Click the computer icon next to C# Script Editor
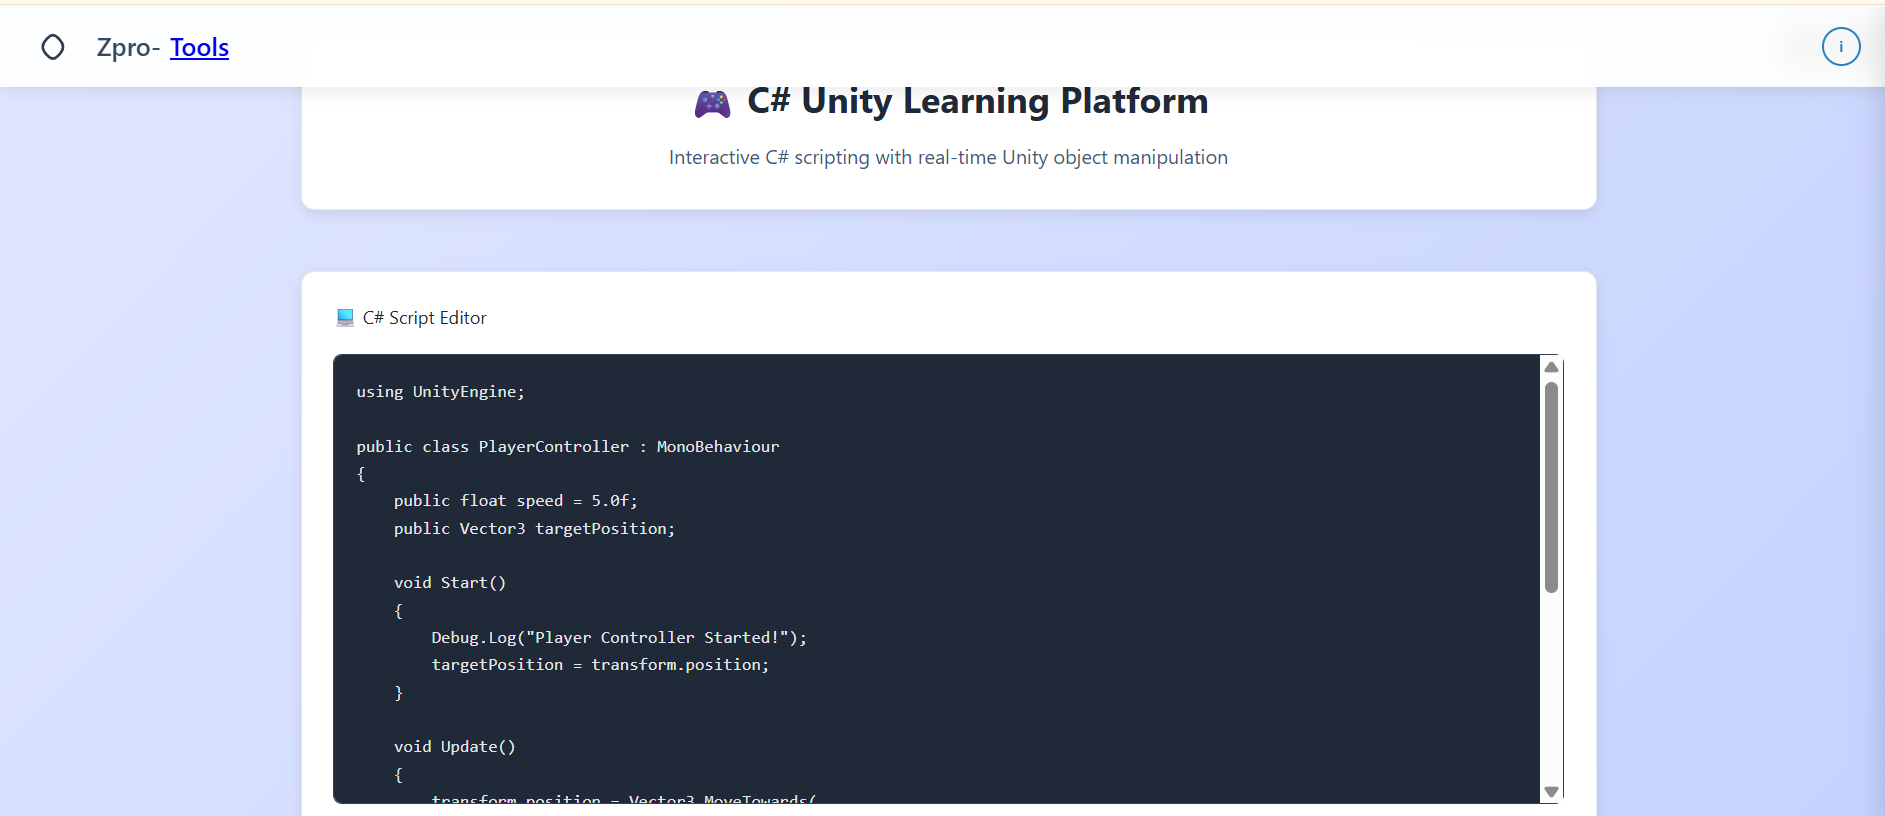 (345, 318)
